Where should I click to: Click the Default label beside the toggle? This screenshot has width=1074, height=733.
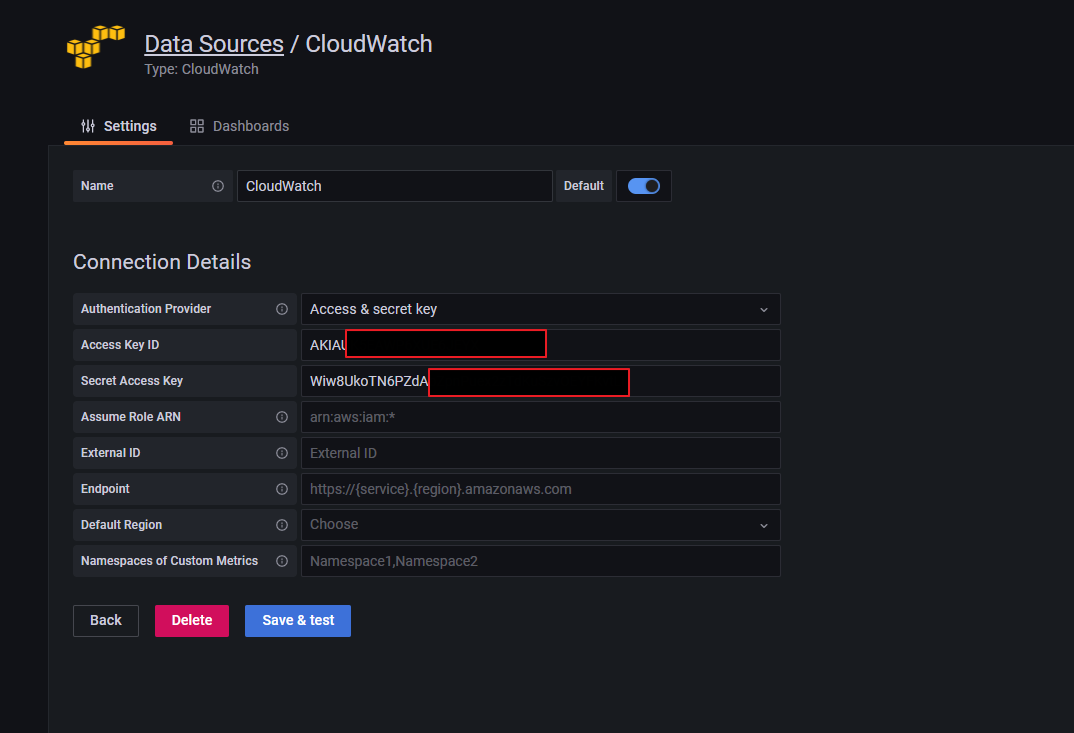click(584, 186)
